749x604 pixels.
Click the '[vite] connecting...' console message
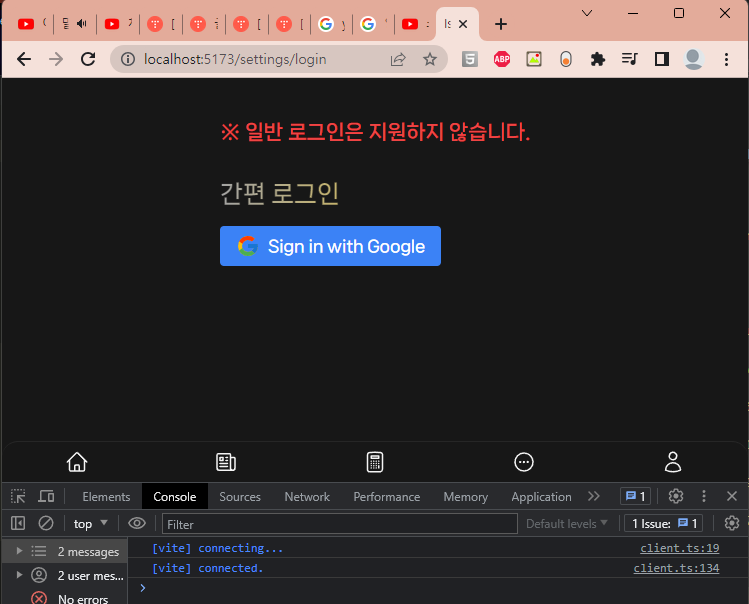[x=217, y=548]
